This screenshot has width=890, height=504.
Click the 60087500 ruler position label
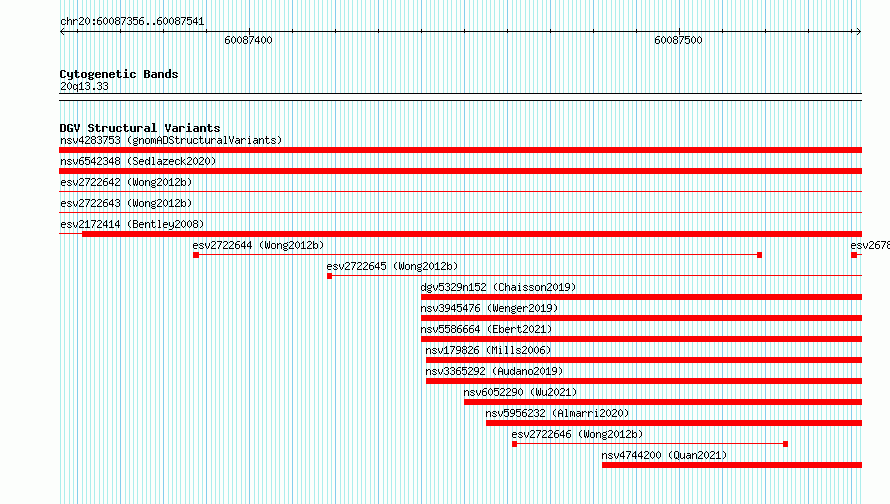(x=678, y=40)
